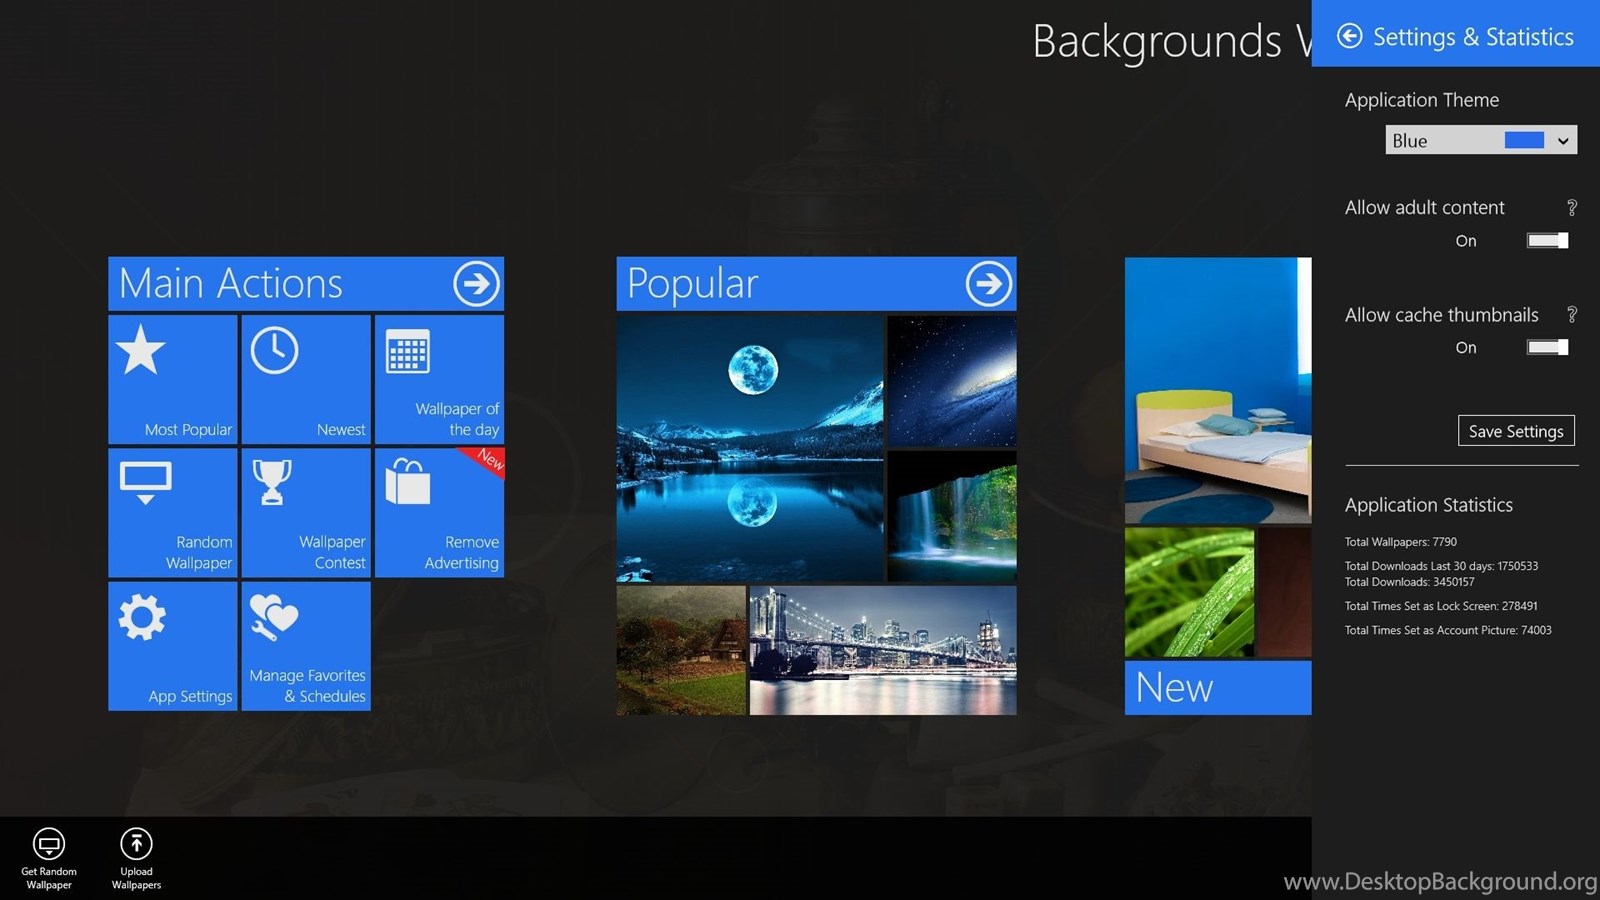Toggle the Allow adult content switch
1600x900 pixels.
tap(1547, 241)
